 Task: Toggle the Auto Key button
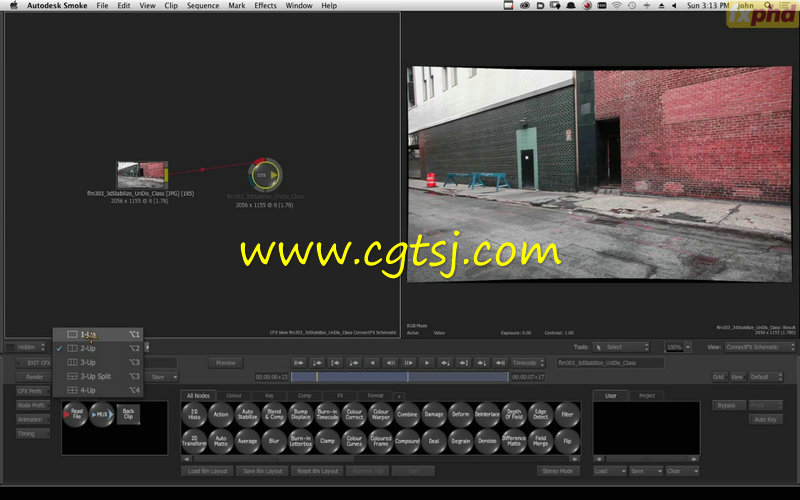point(765,419)
